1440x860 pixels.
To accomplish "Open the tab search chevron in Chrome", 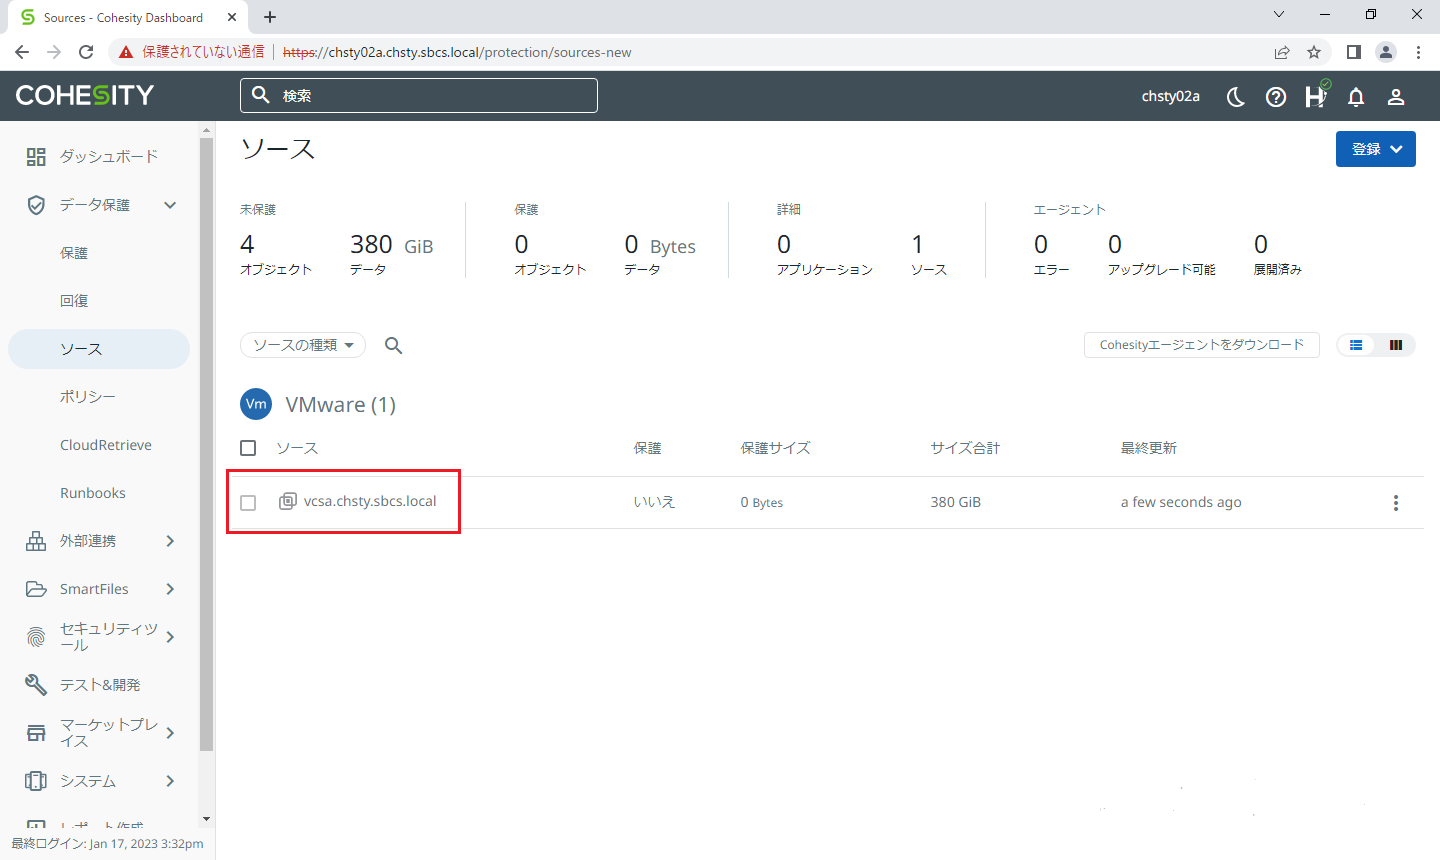I will (1279, 14).
